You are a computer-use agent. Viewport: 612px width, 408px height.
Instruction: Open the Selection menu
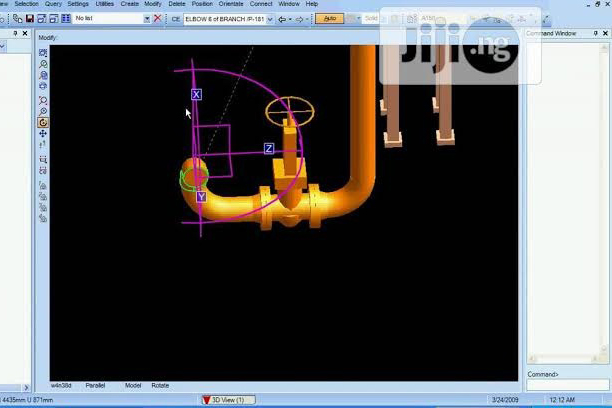coord(27,4)
